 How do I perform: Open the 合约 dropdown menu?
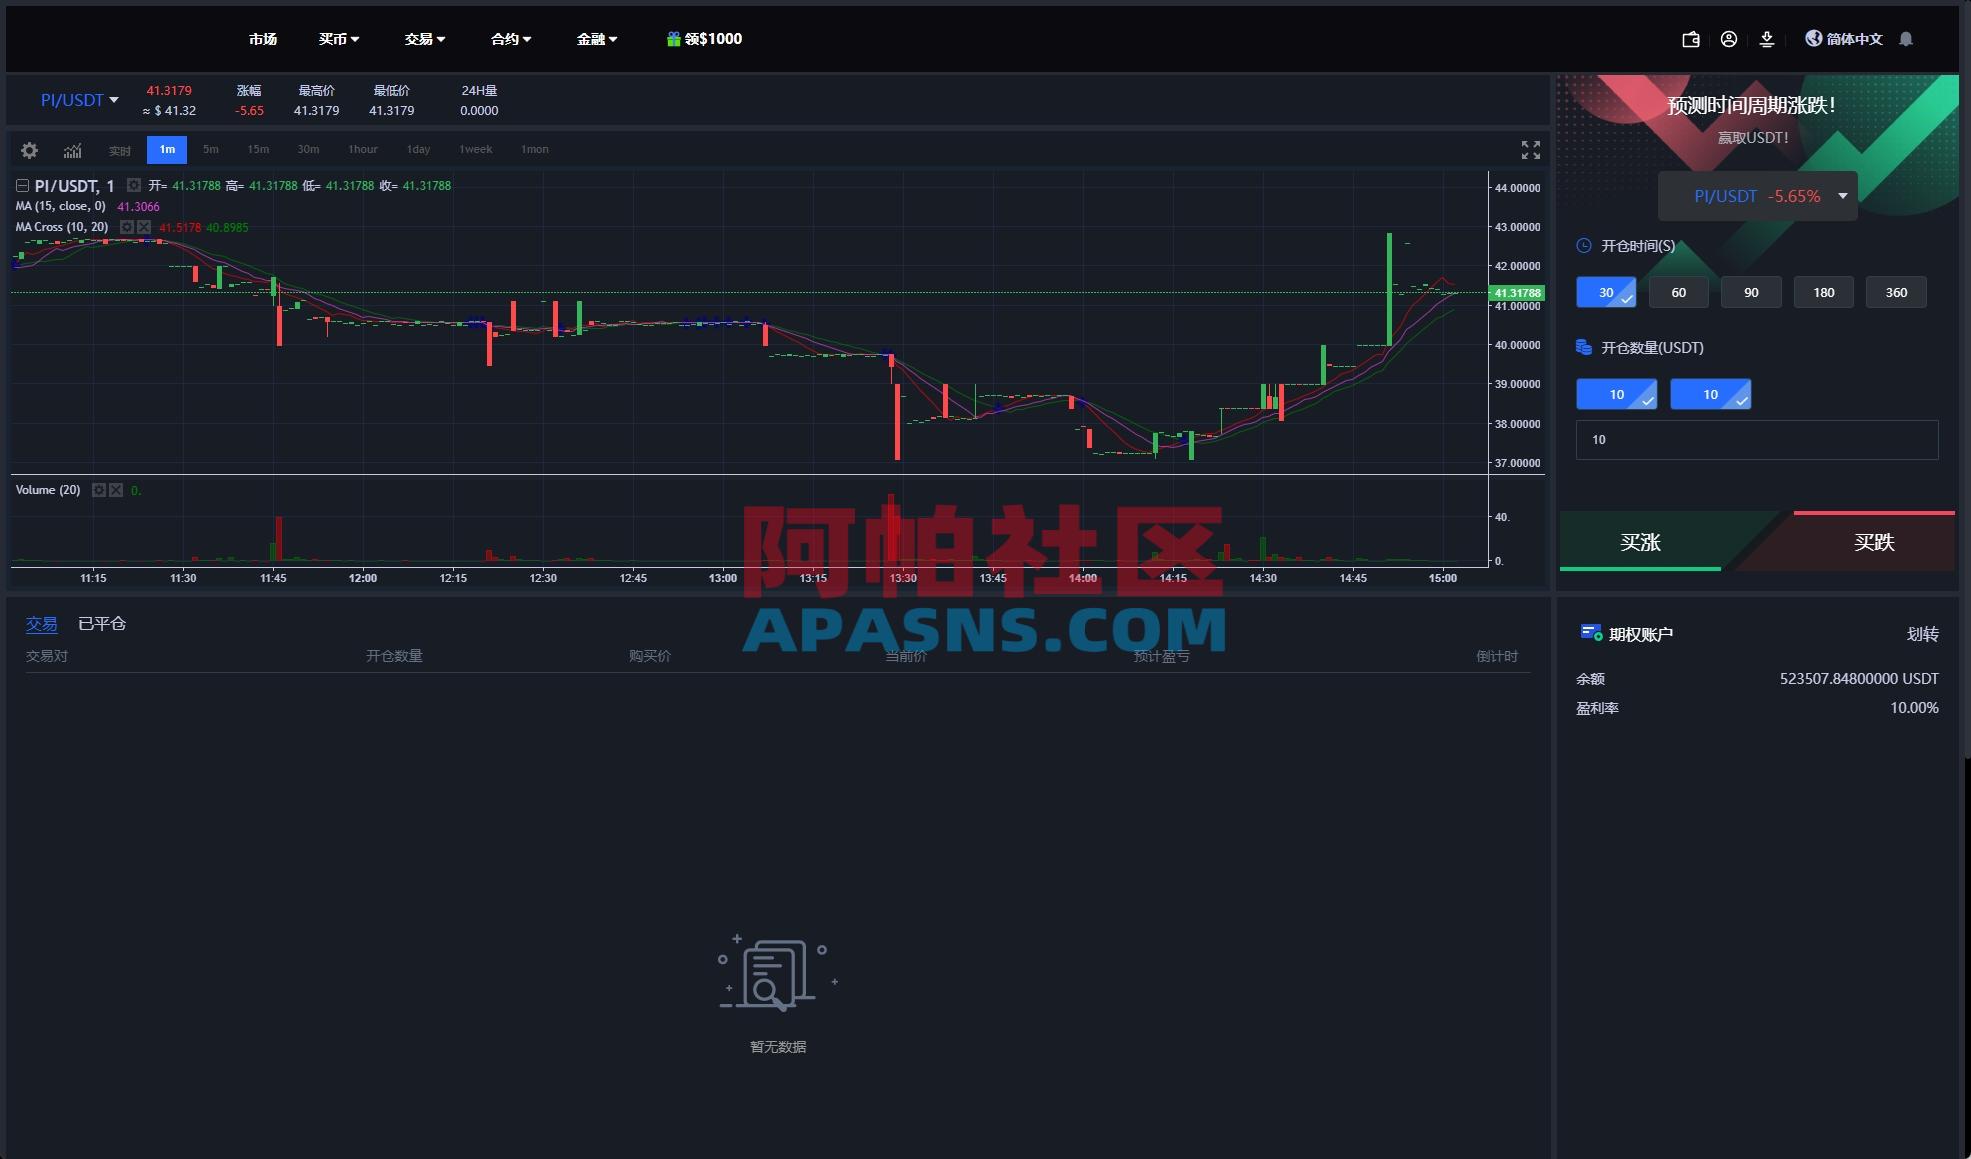click(509, 39)
